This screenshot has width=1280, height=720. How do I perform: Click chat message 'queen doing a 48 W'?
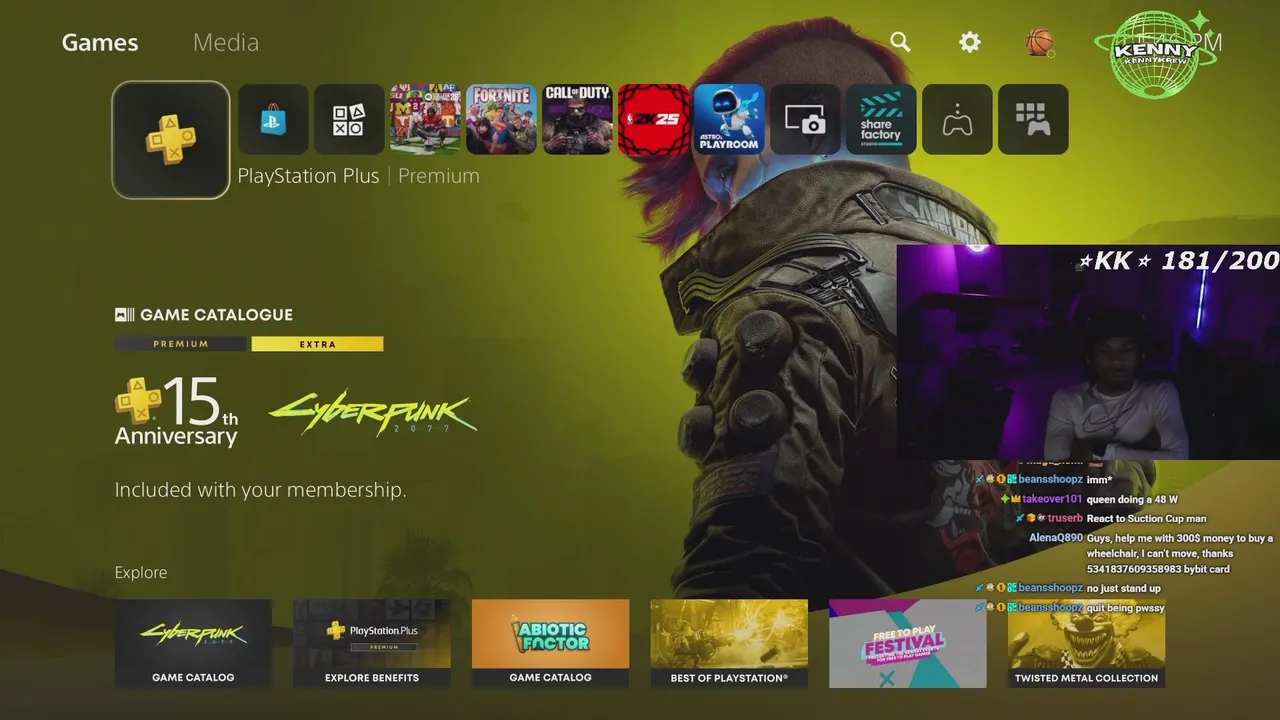pos(1132,499)
